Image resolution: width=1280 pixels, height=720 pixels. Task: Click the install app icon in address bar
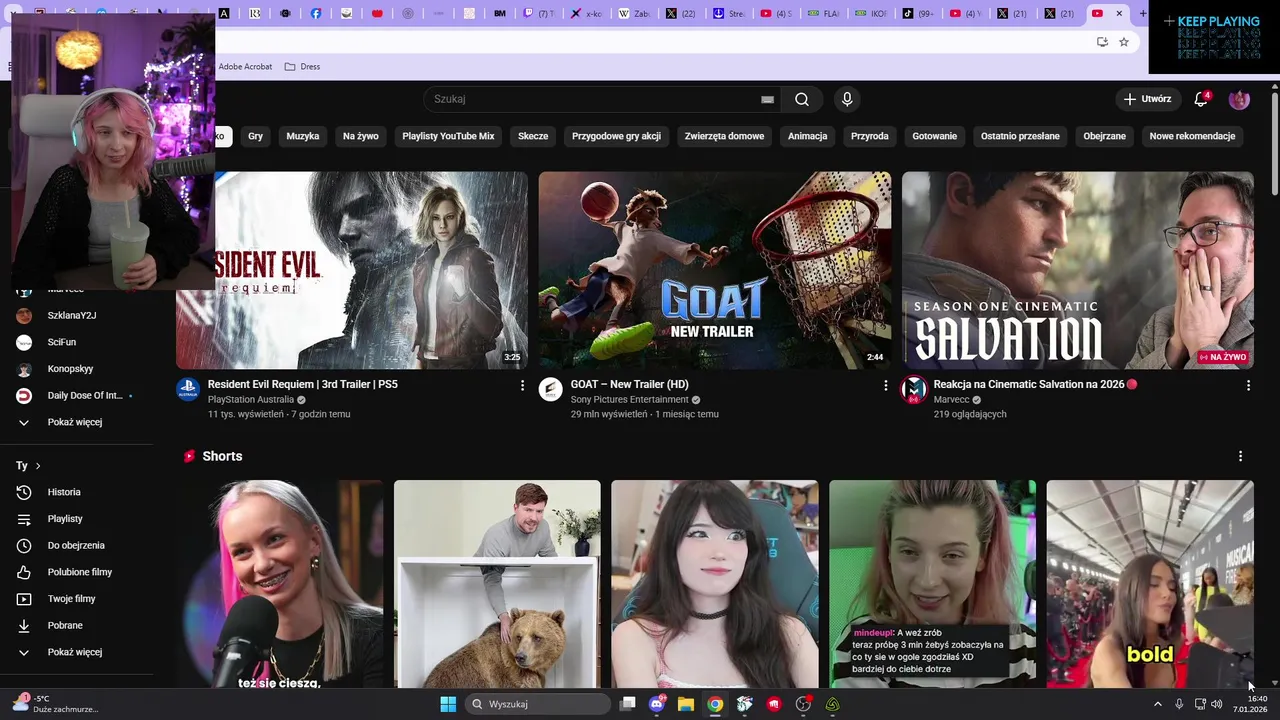pos(1102,42)
